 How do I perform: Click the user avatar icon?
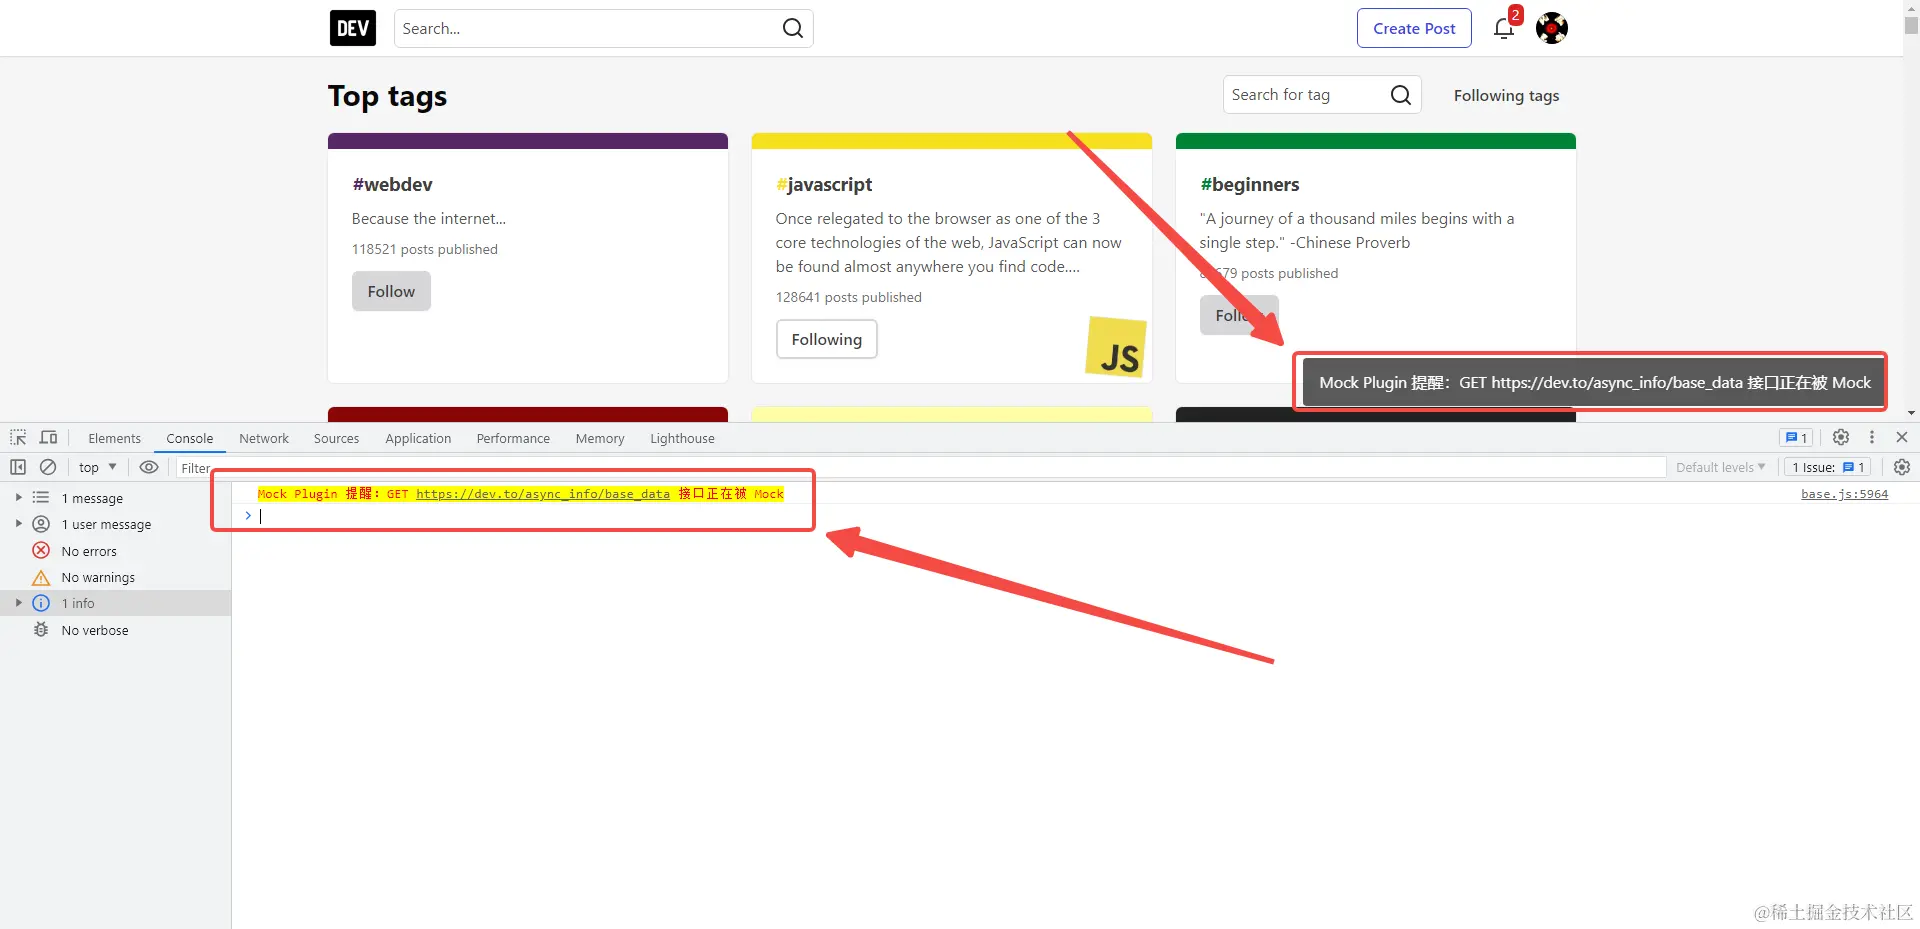click(x=1552, y=28)
